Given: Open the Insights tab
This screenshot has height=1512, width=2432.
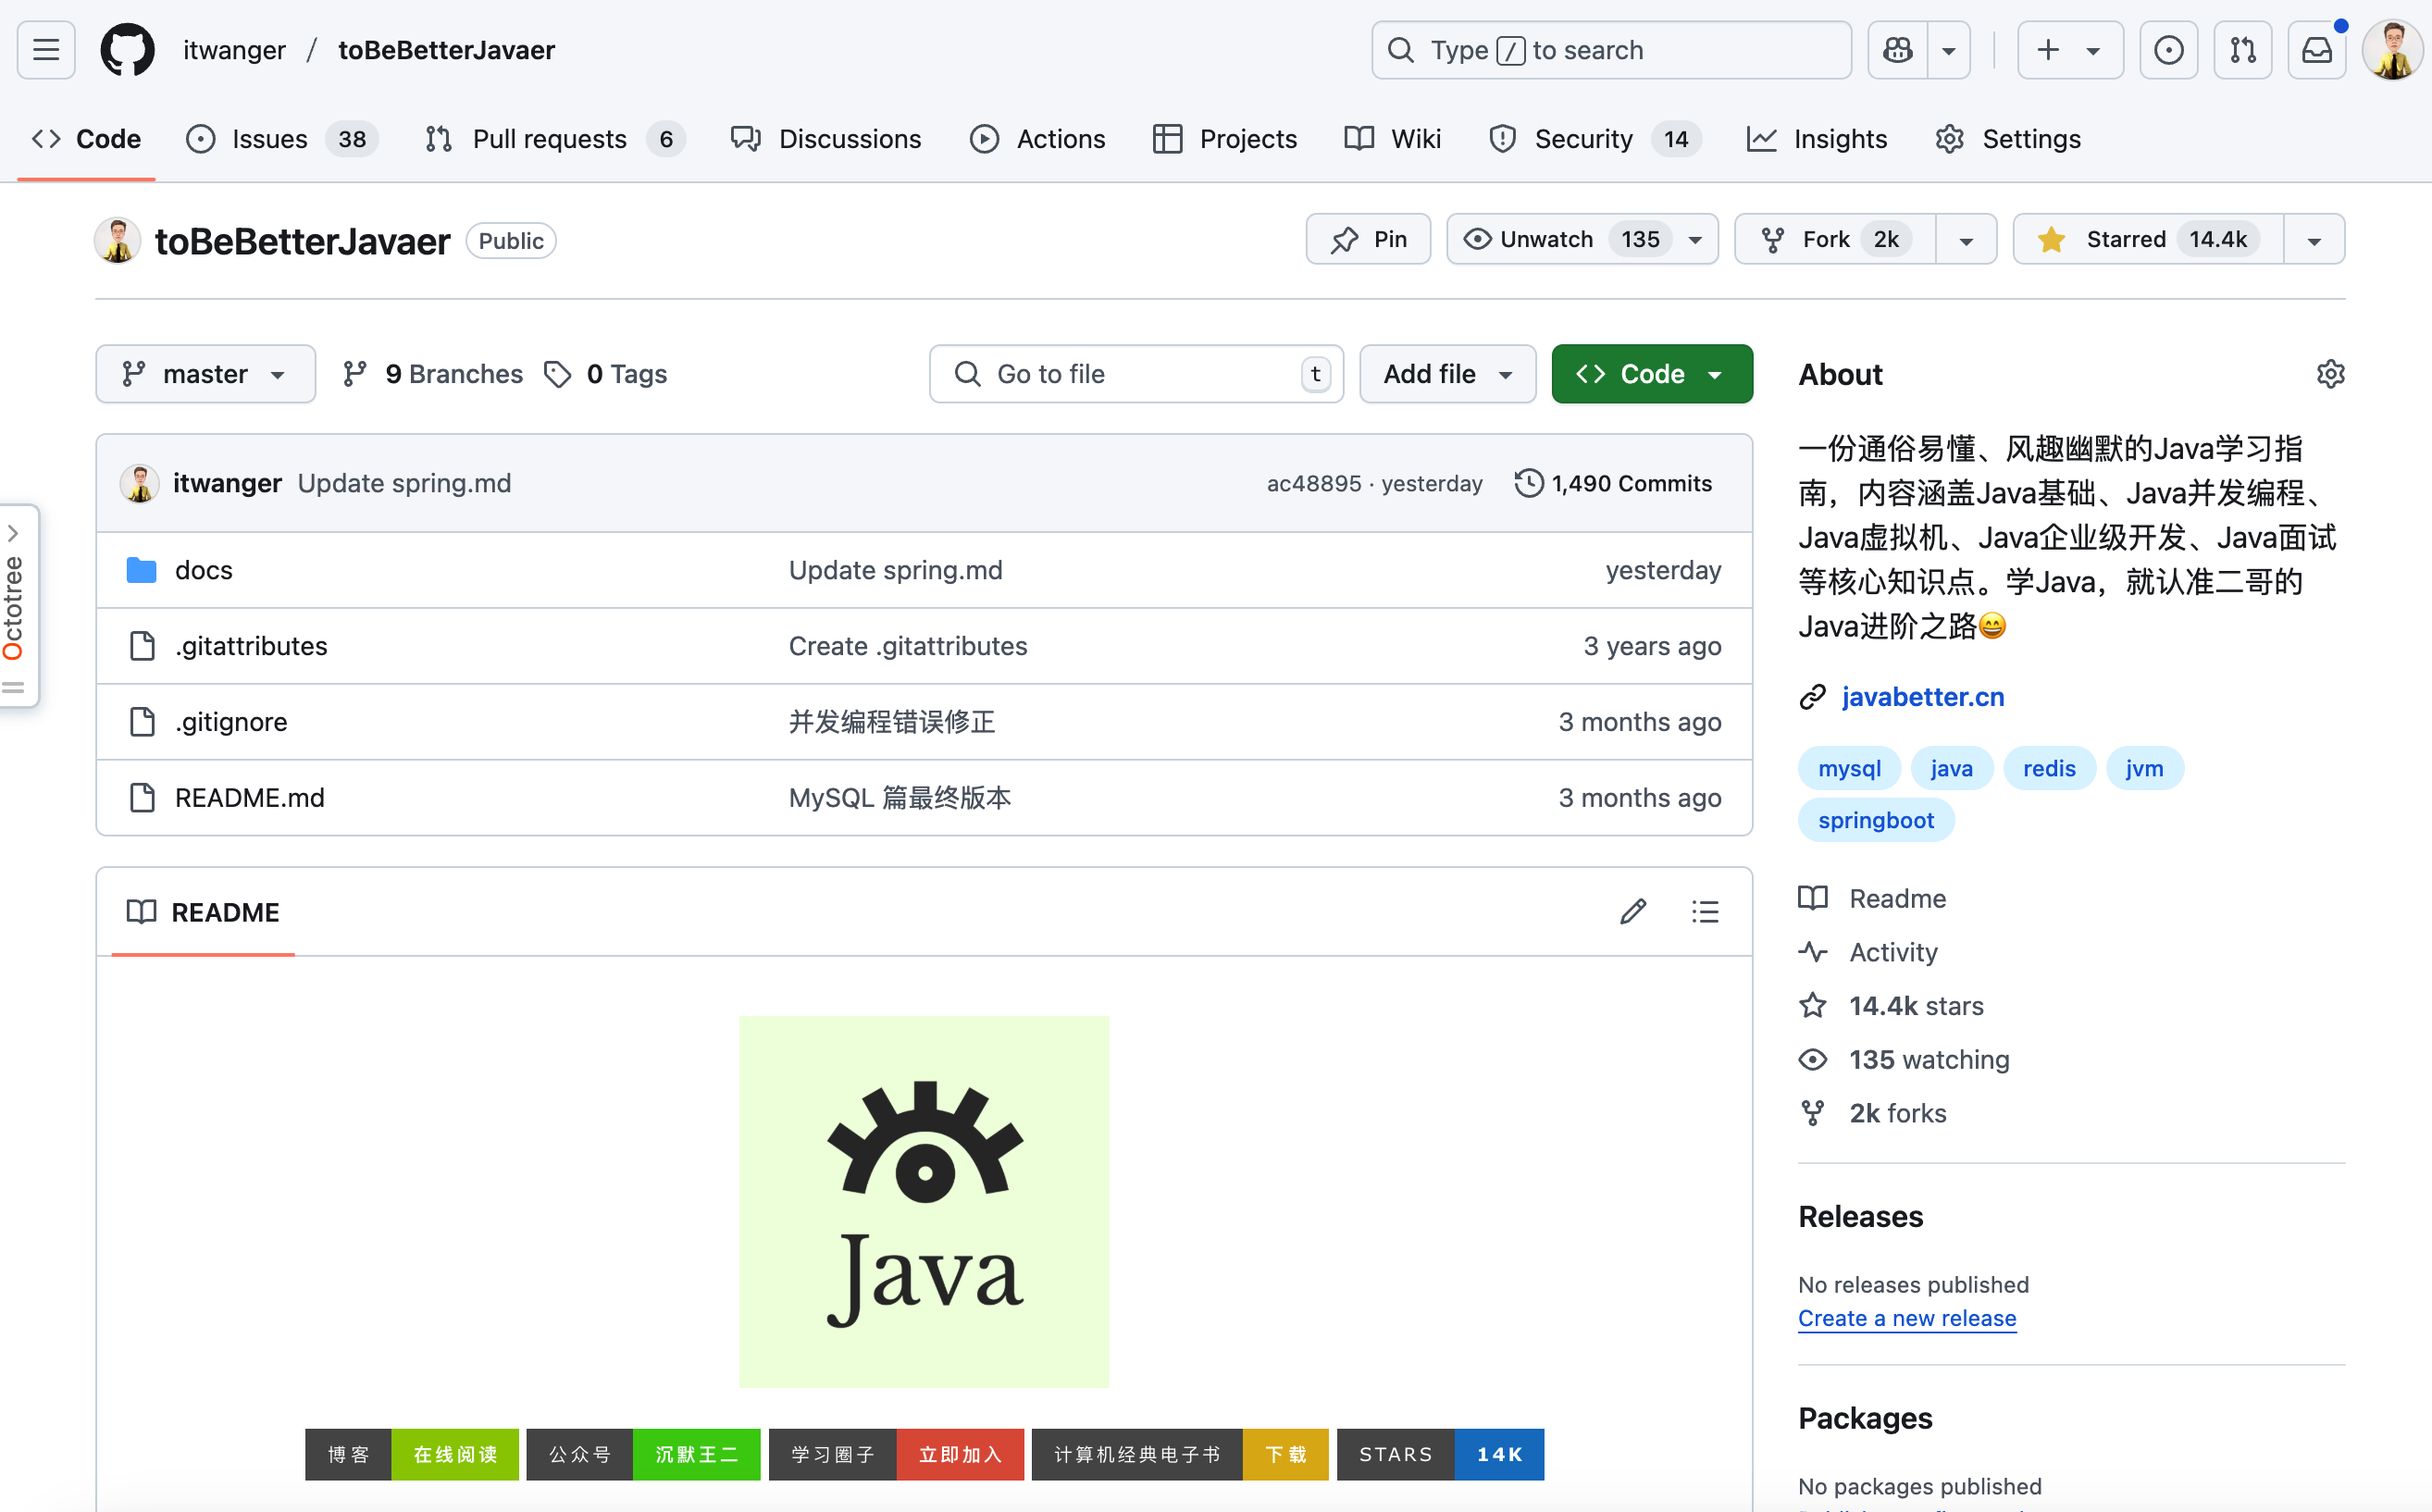Looking at the screenshot, I should [x=1840, y=139].
